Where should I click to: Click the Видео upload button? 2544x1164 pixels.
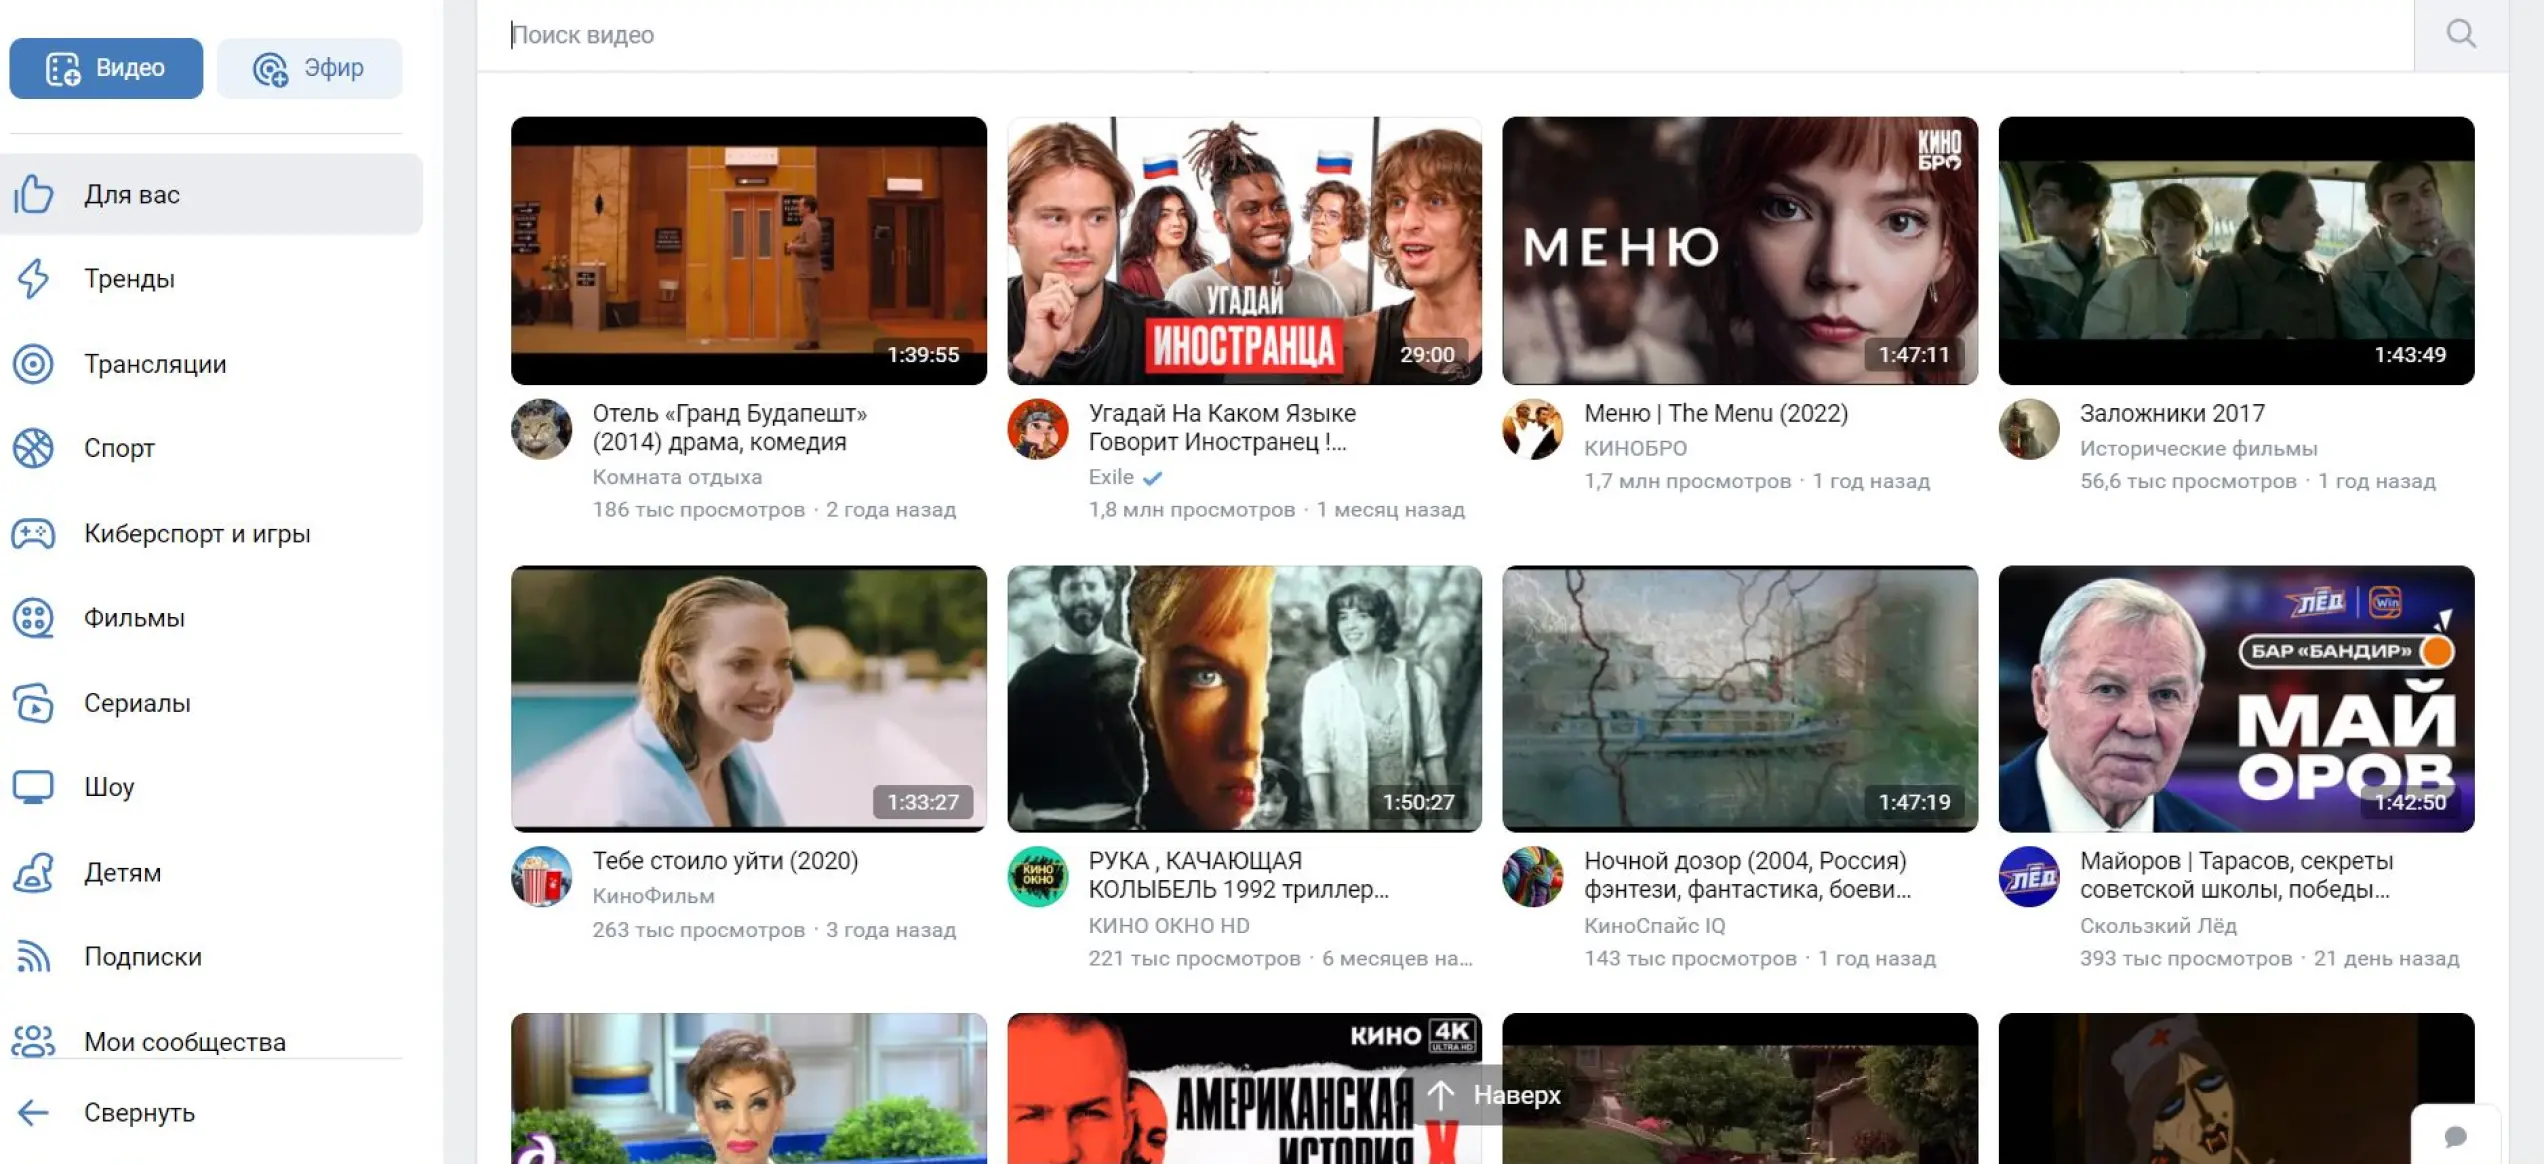pos(106,68)
